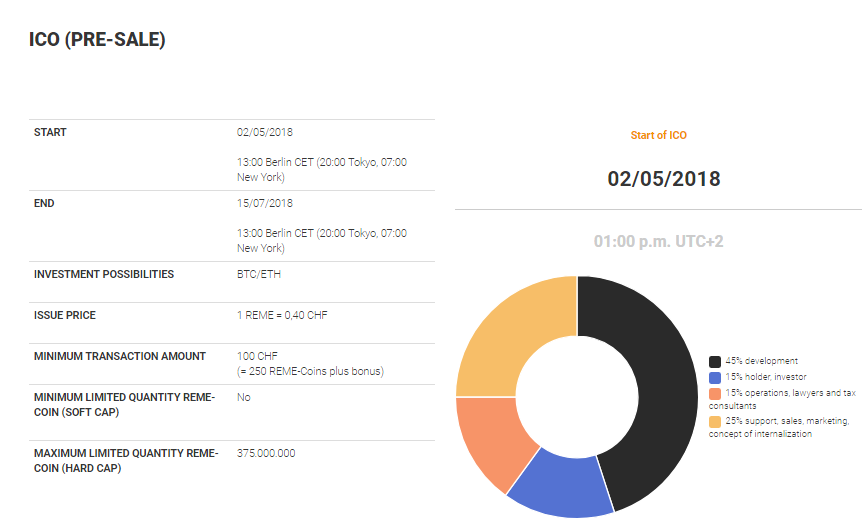Click '1 REME = 0,40 CHF' value
This screenshot has width=868, height=527.
click(x=282, y=315)
